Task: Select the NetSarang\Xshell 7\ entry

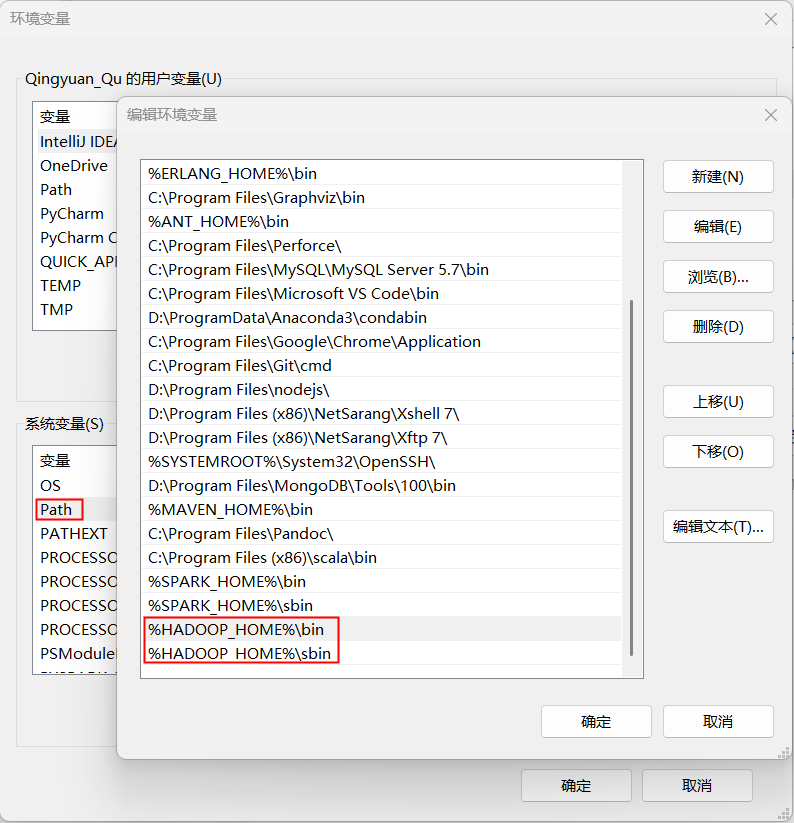Action: coord(381,414)
